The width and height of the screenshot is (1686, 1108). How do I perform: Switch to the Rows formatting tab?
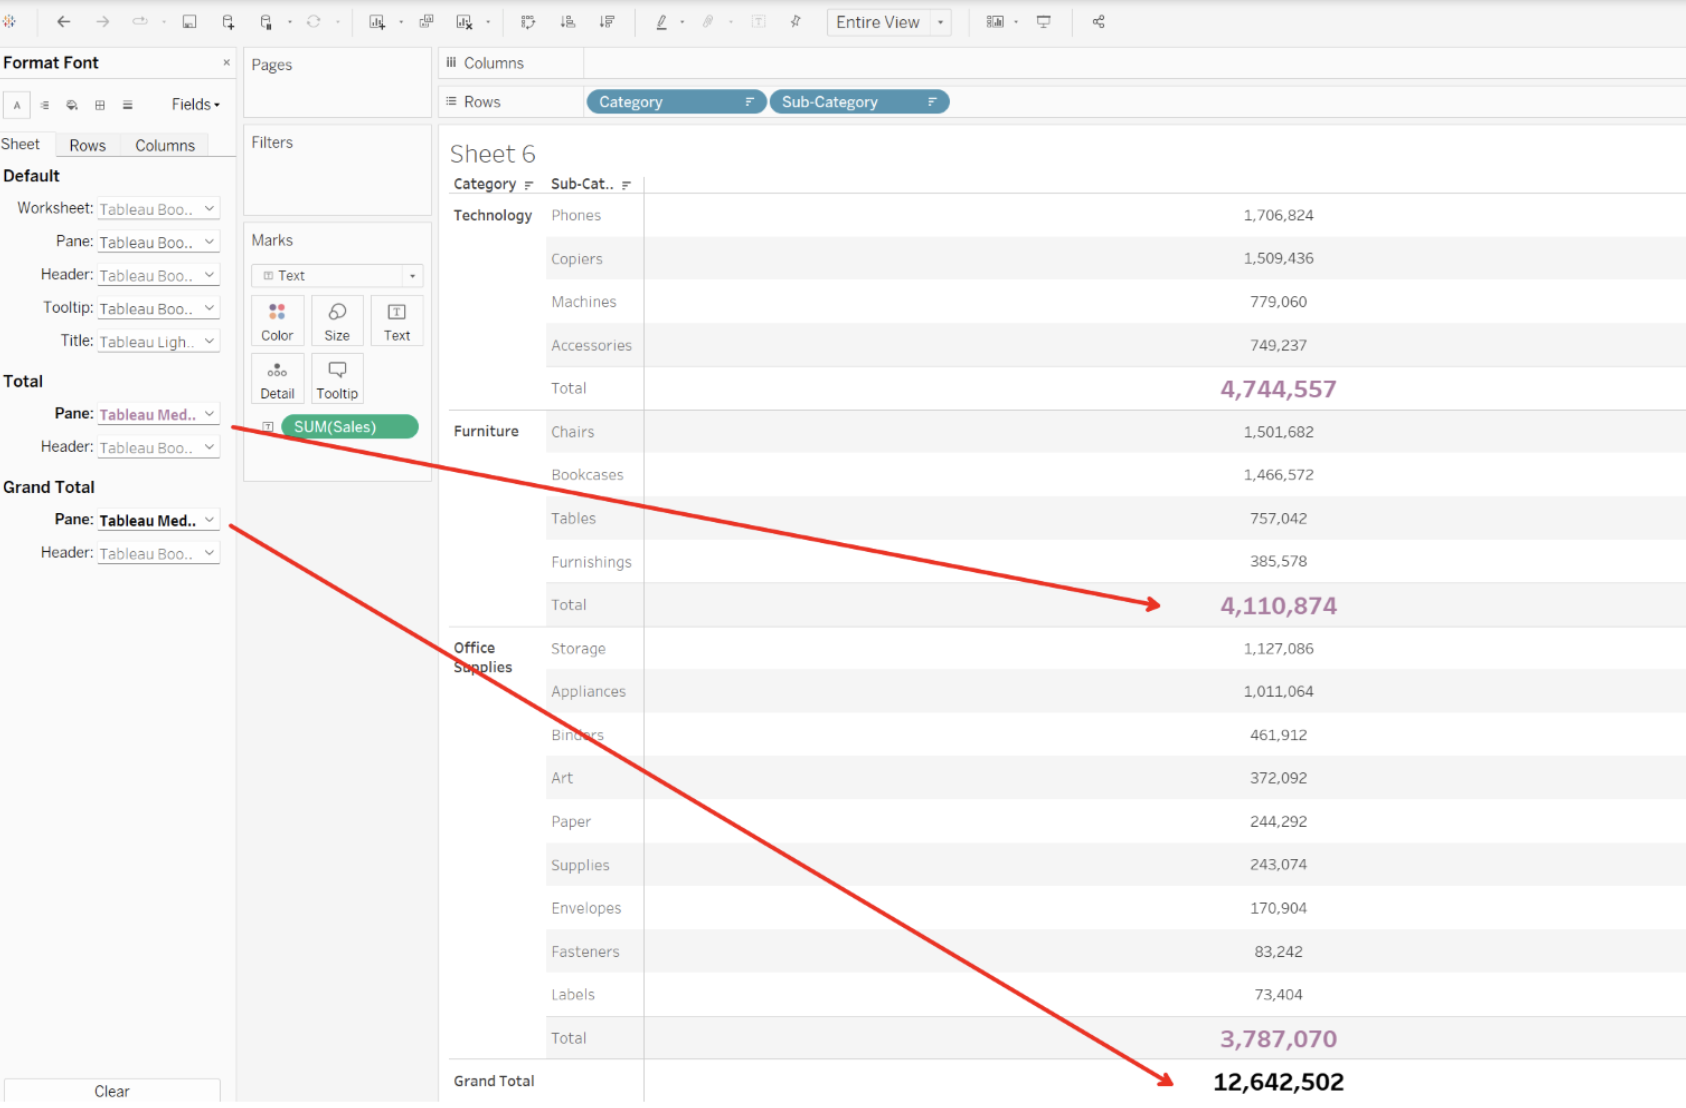(87, 144)
